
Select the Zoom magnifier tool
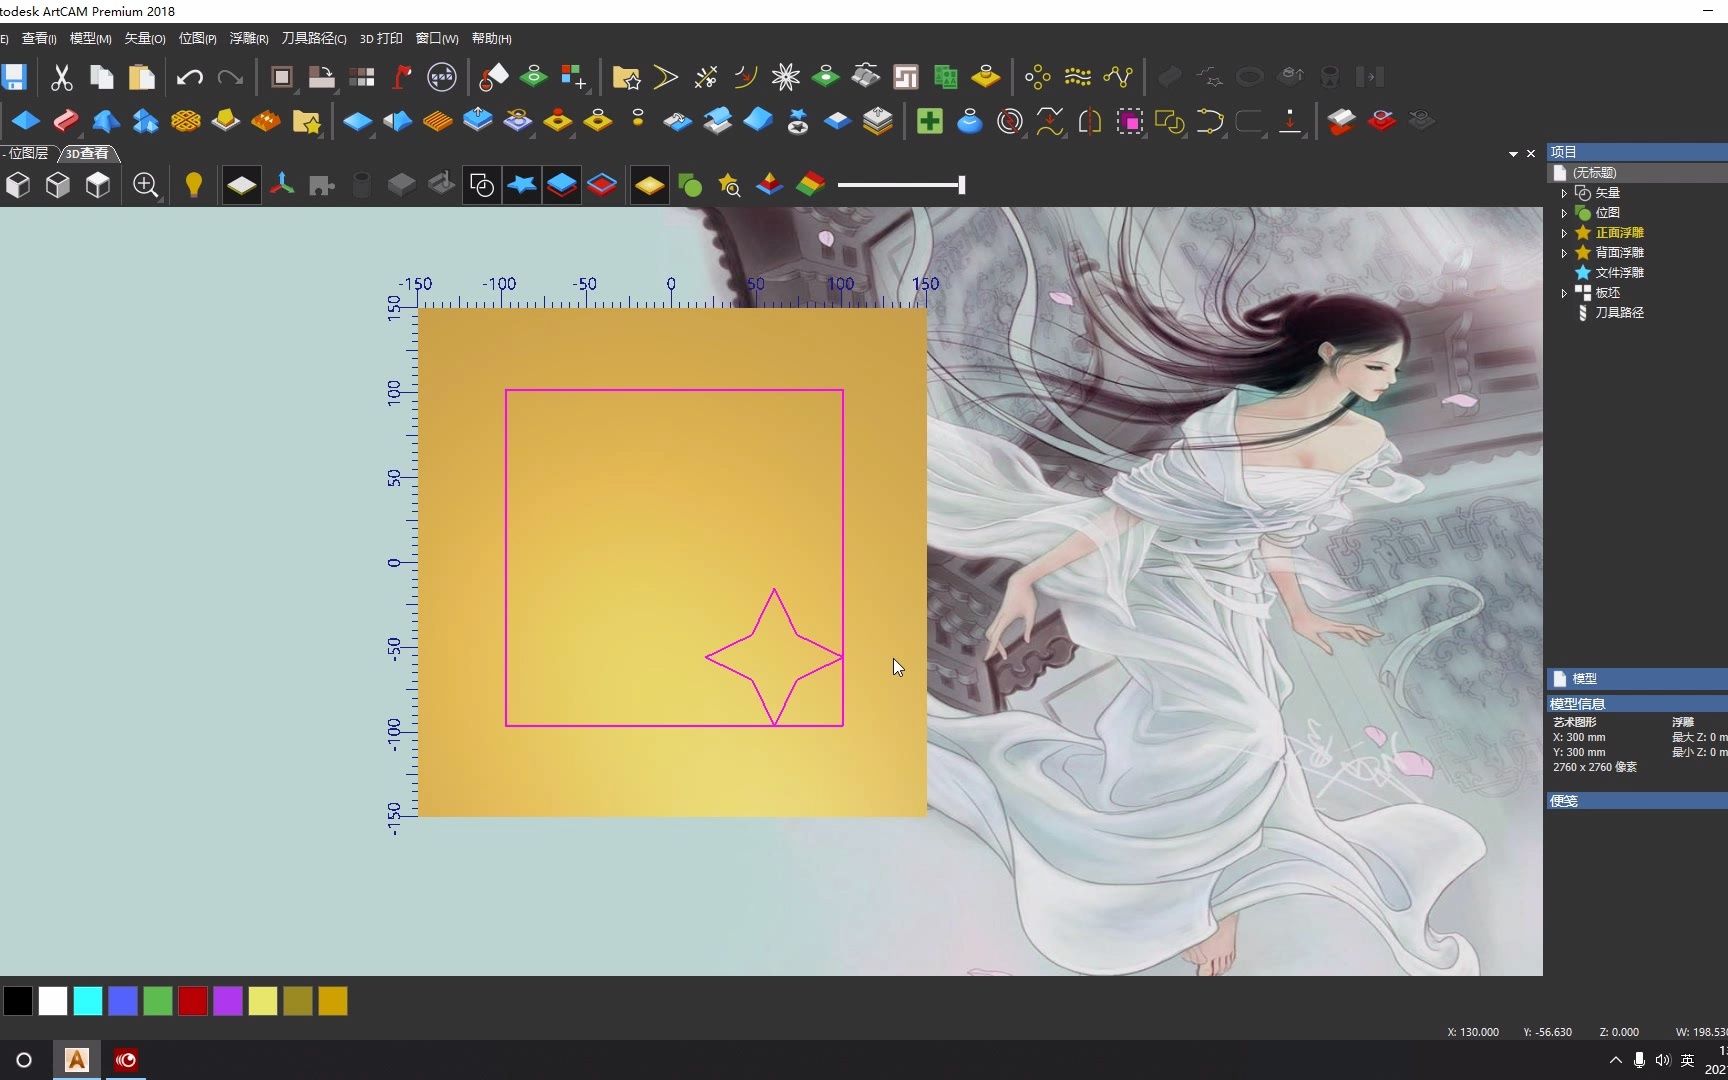coord(146,185)
